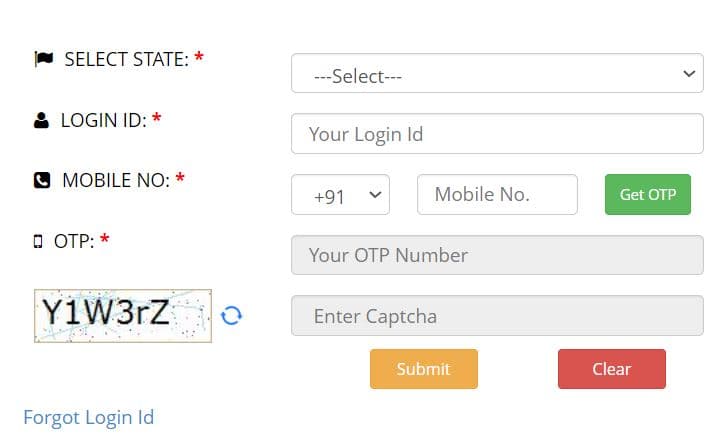The height and width of the screenshot is (441, 714).
Task: Focus the Your Login Id field
Action: click(x=497, y=134)
